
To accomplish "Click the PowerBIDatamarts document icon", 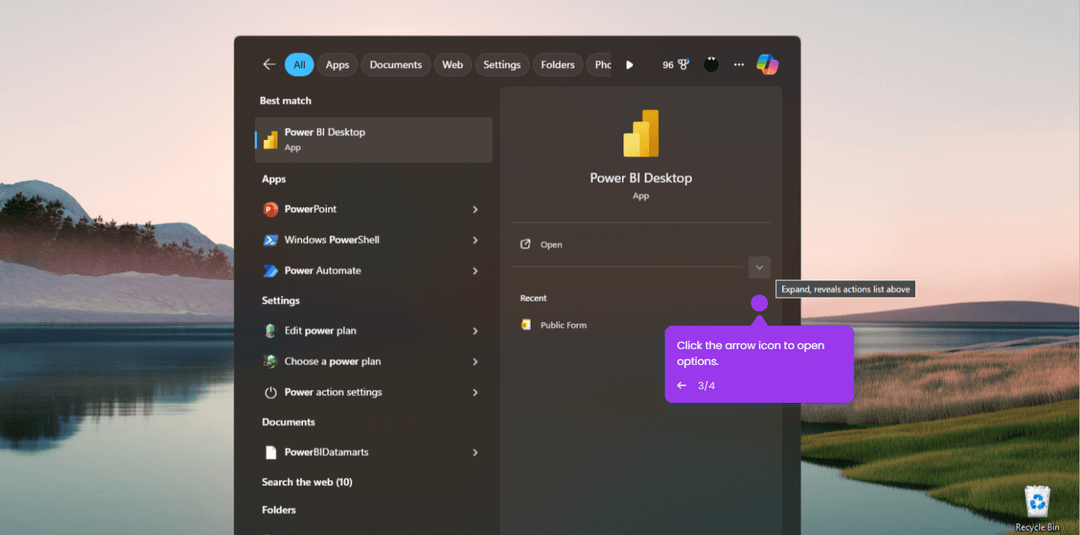I will [x=271, y=452].
